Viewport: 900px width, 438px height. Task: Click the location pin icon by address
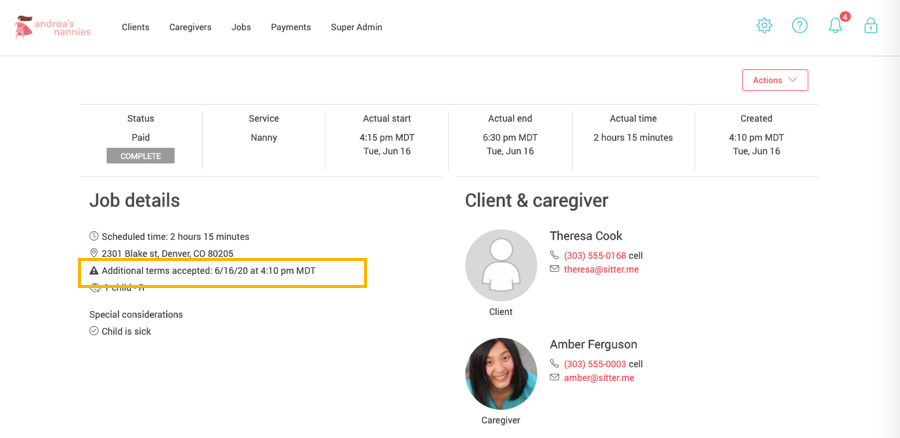click(94, 253)
